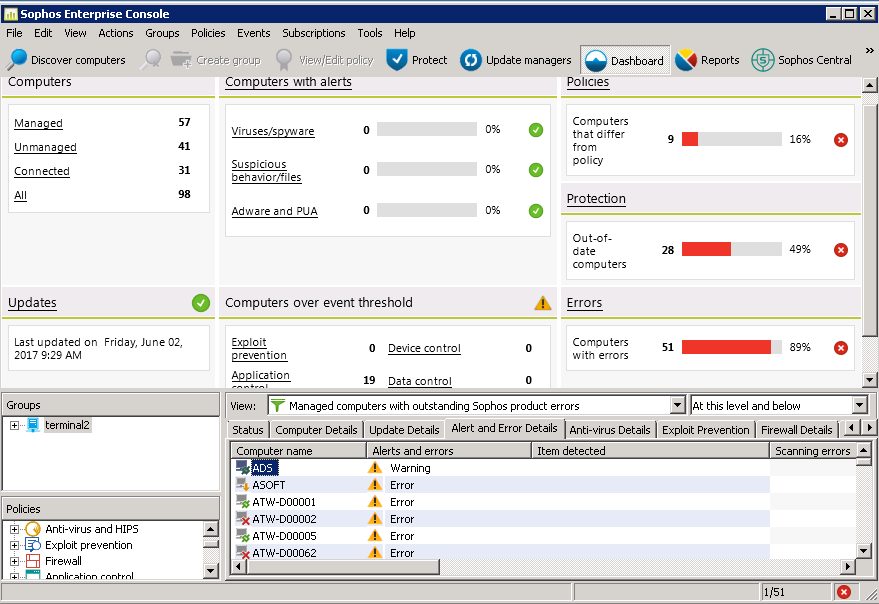Click the green check on Adware and PUA row
This screenshot has height=604, width=879.
(x=536, y=211)
